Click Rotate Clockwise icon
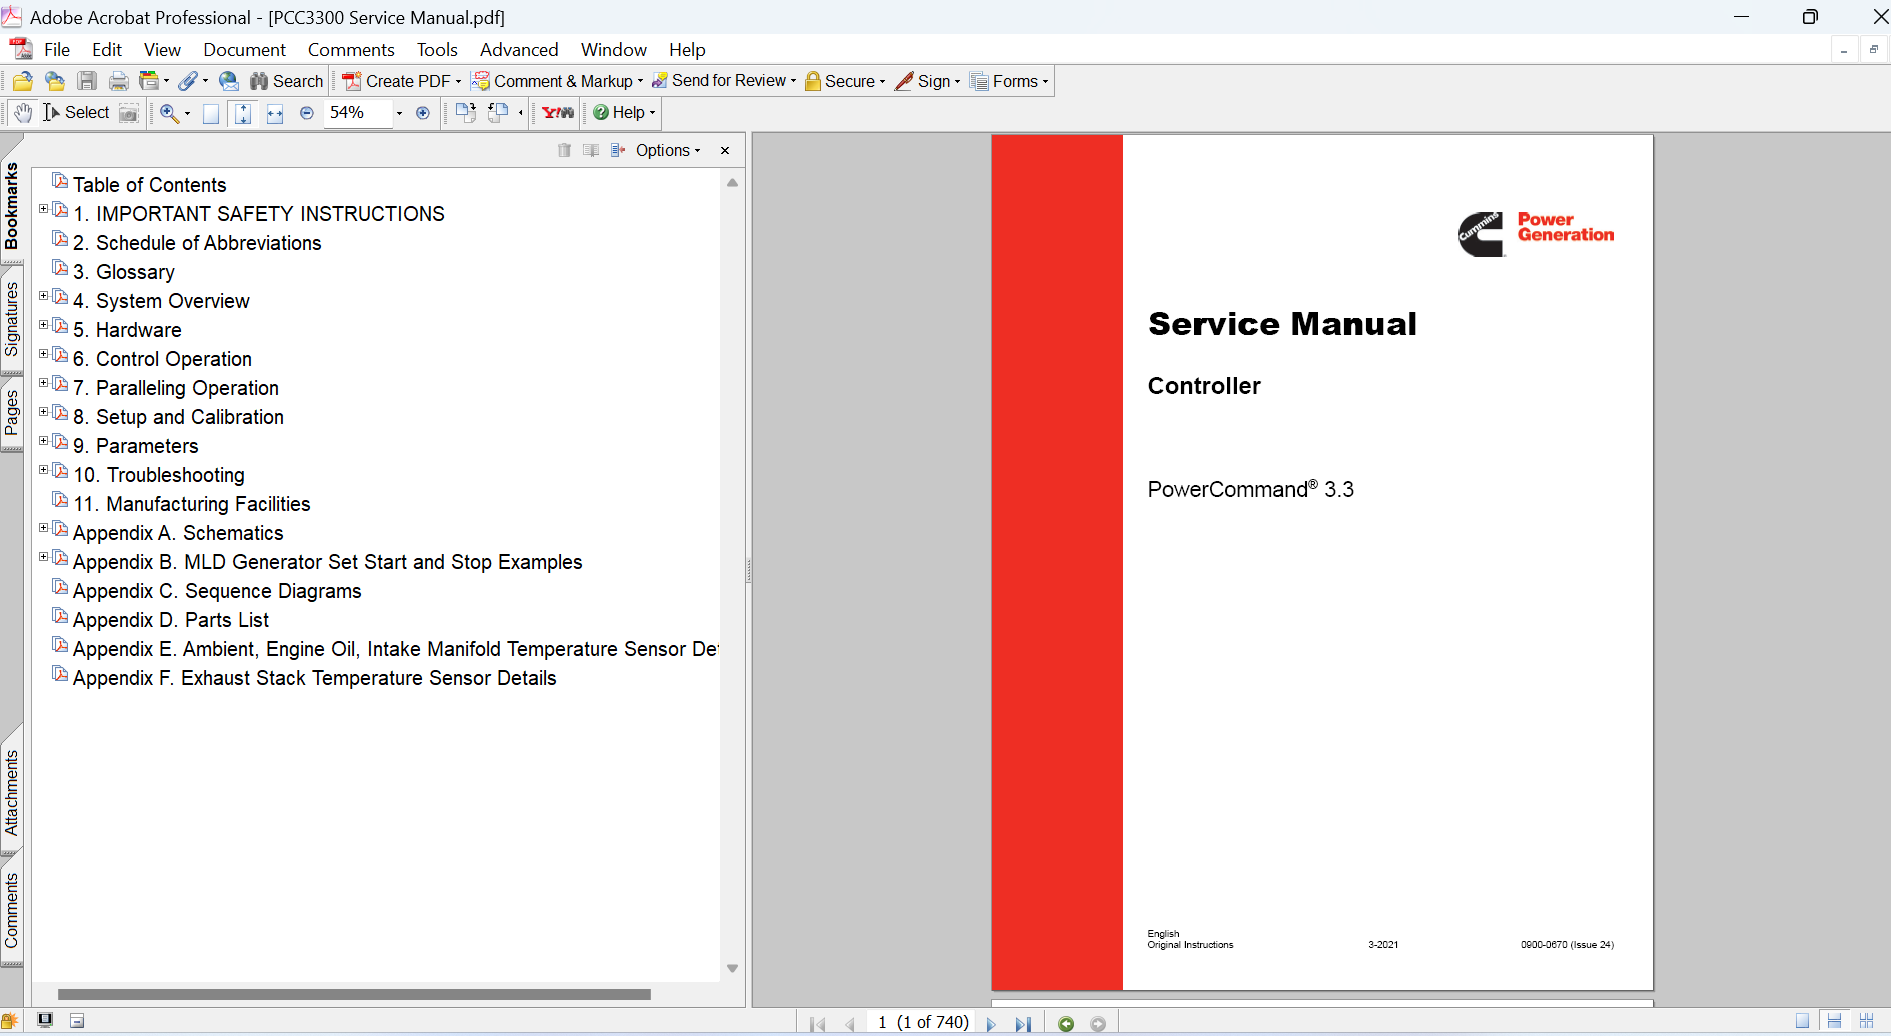Screen dimensions: 1891x1036 pyautogui.click(x=465, y=113)
